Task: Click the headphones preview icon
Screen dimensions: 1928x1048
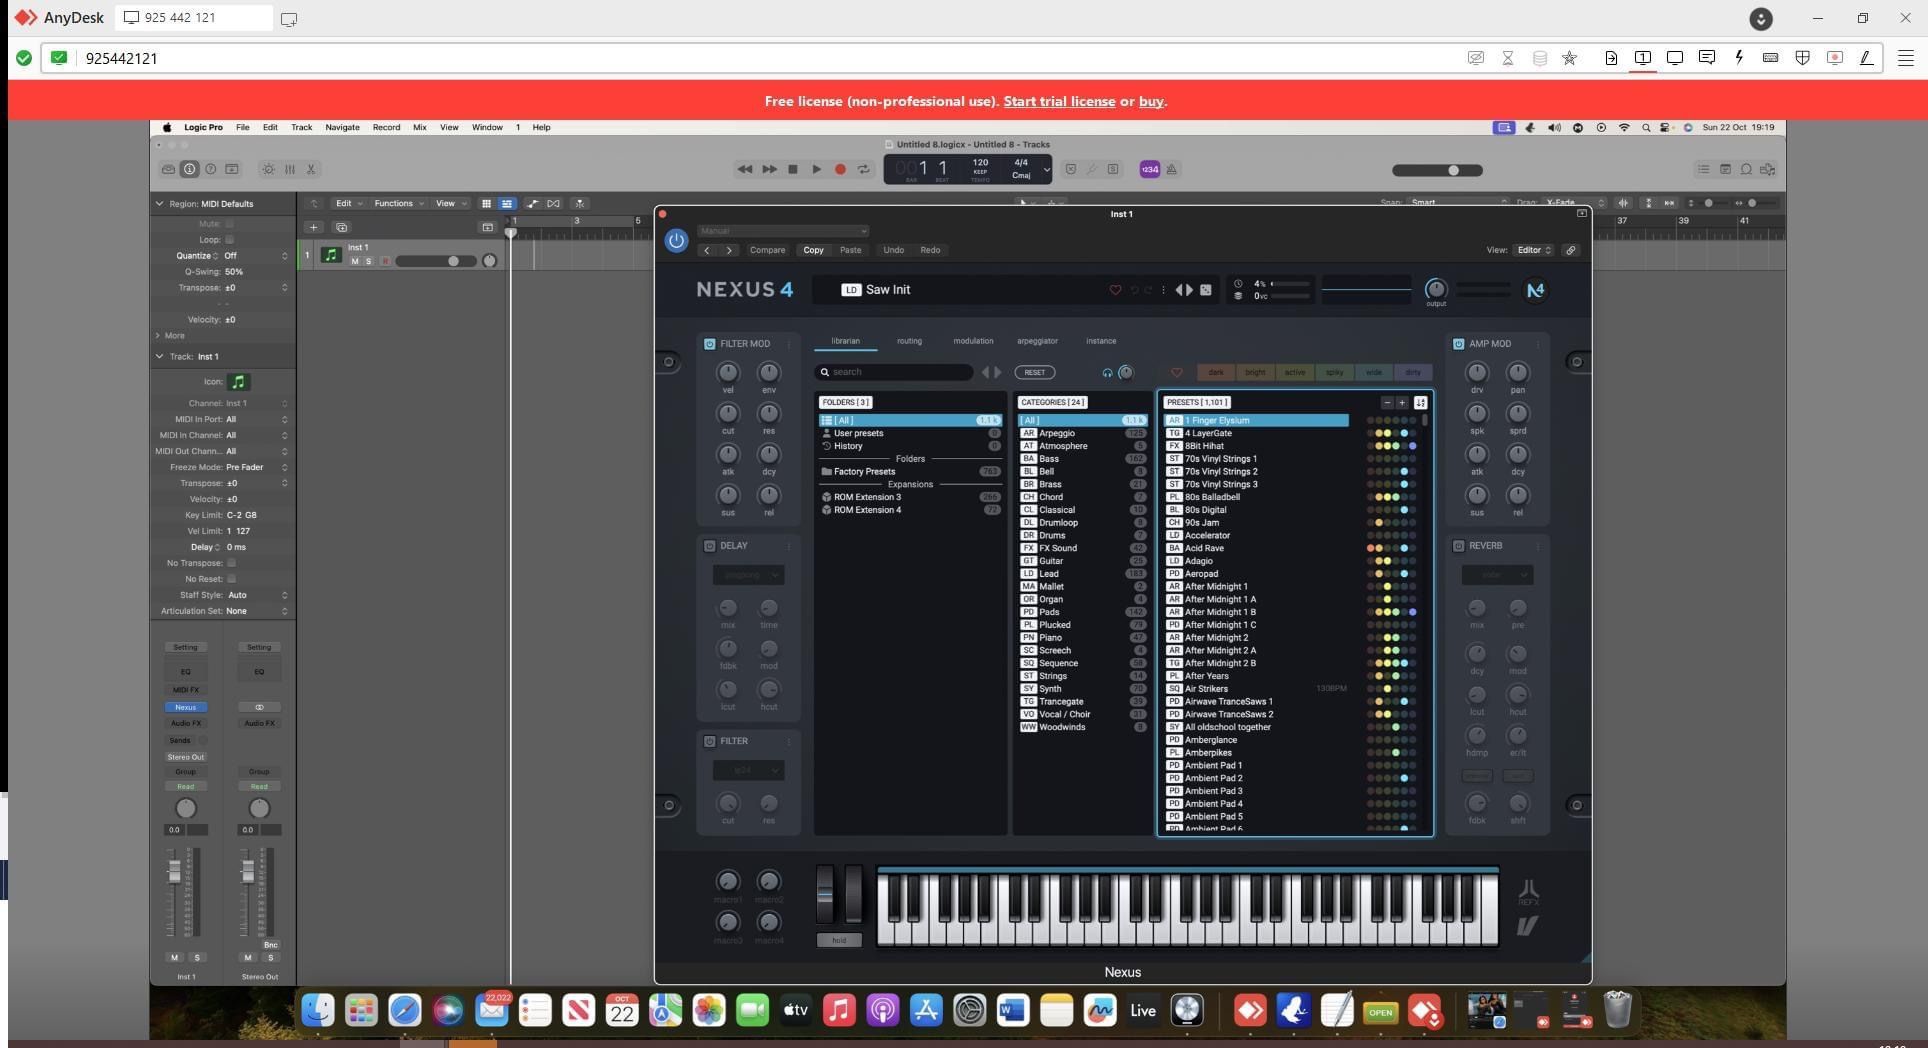Action: point(1107,372)
